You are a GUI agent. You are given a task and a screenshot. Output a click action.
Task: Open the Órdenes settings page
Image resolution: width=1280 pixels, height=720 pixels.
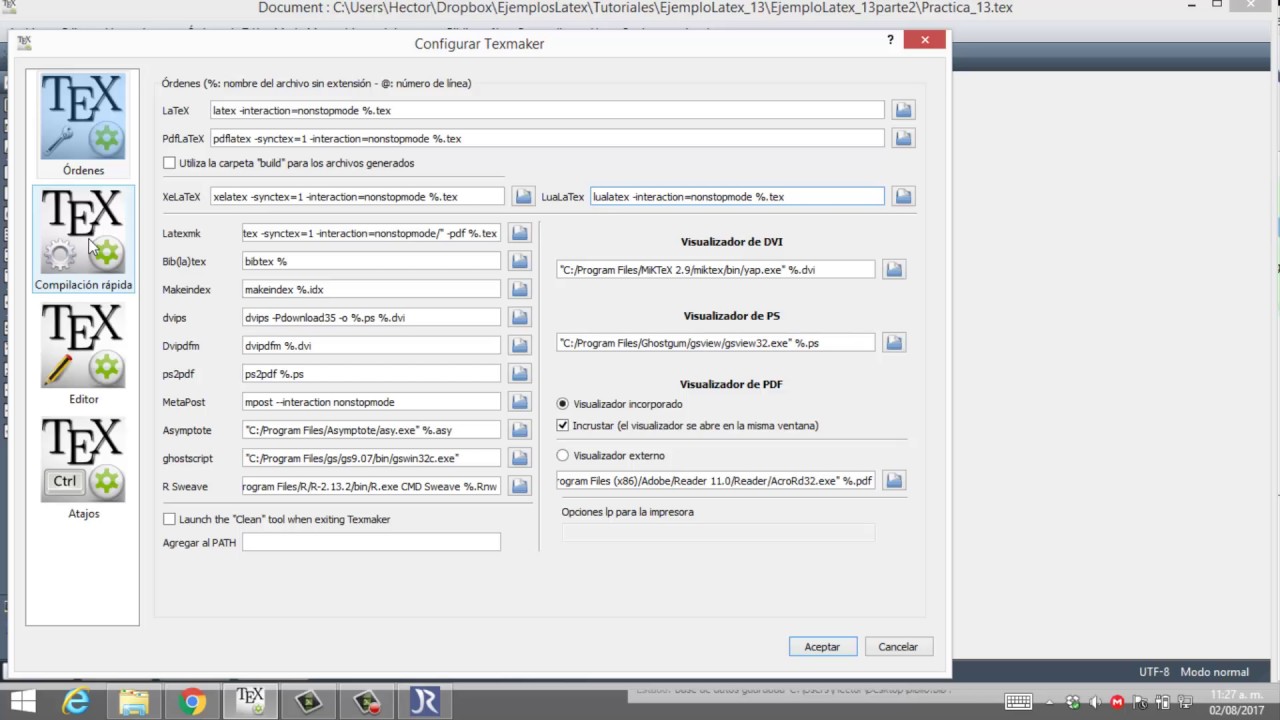[x=83, y=124]
